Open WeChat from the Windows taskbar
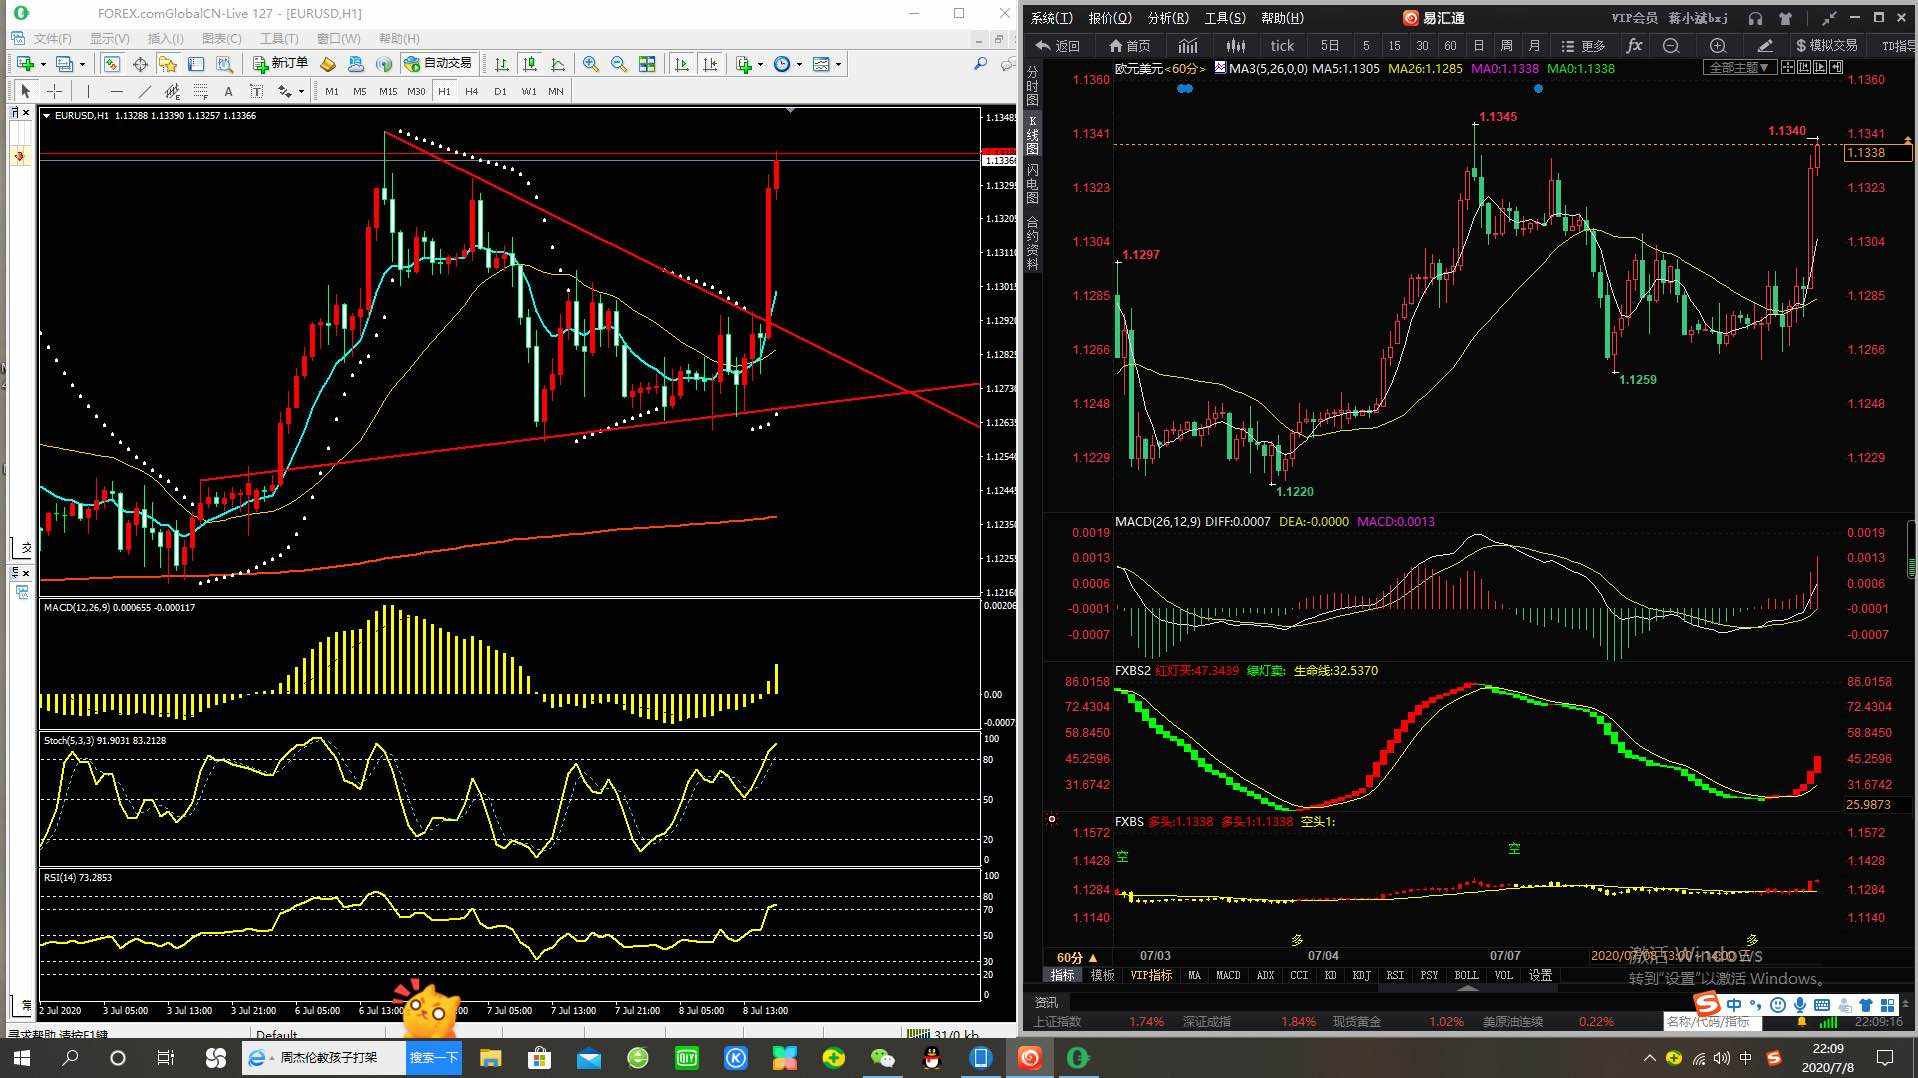This screenshot has height=1078, width=1918. point(882,1057)
